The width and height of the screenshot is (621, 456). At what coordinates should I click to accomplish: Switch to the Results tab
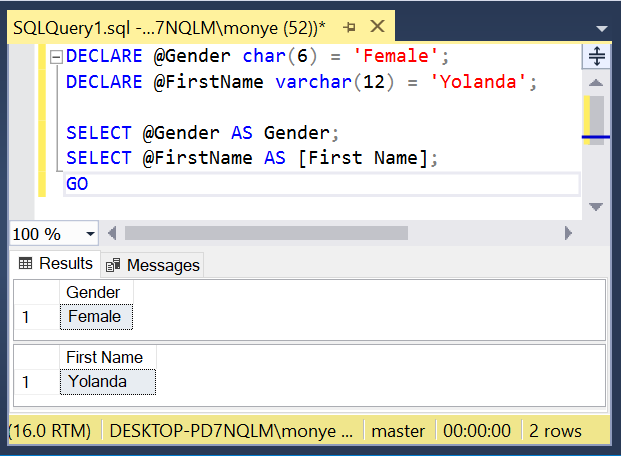click(x=55, y=263)
